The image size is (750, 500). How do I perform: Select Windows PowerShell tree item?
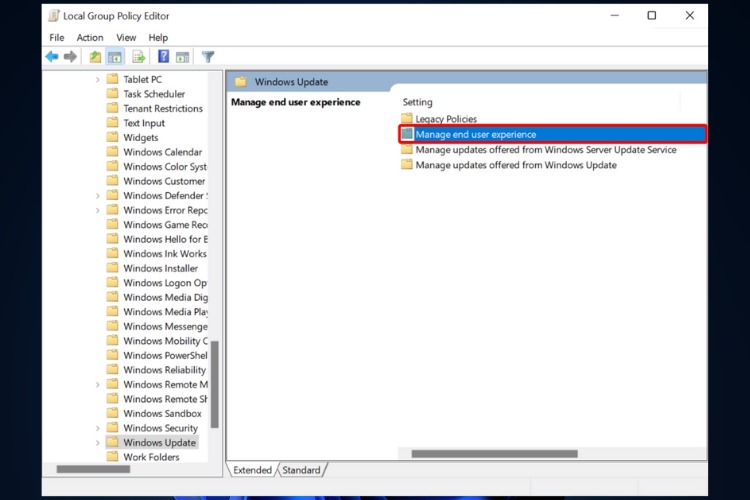[x=165, y=356]
